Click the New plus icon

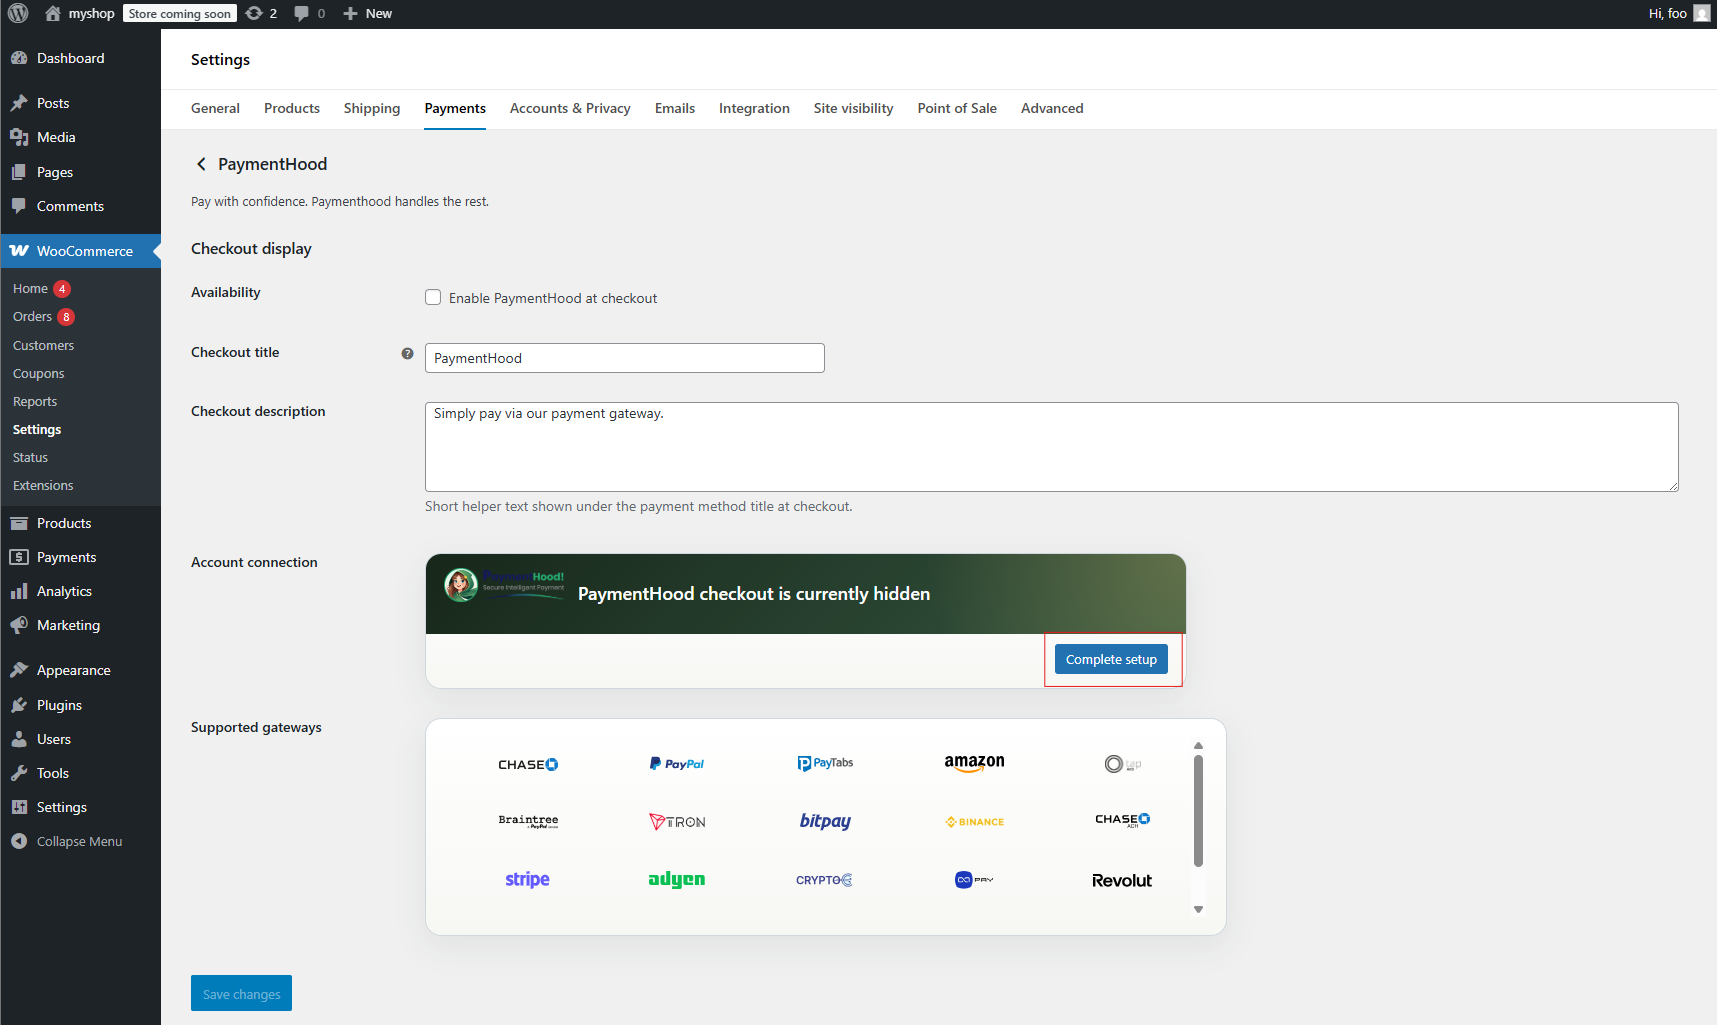click(x=350, y=13)
